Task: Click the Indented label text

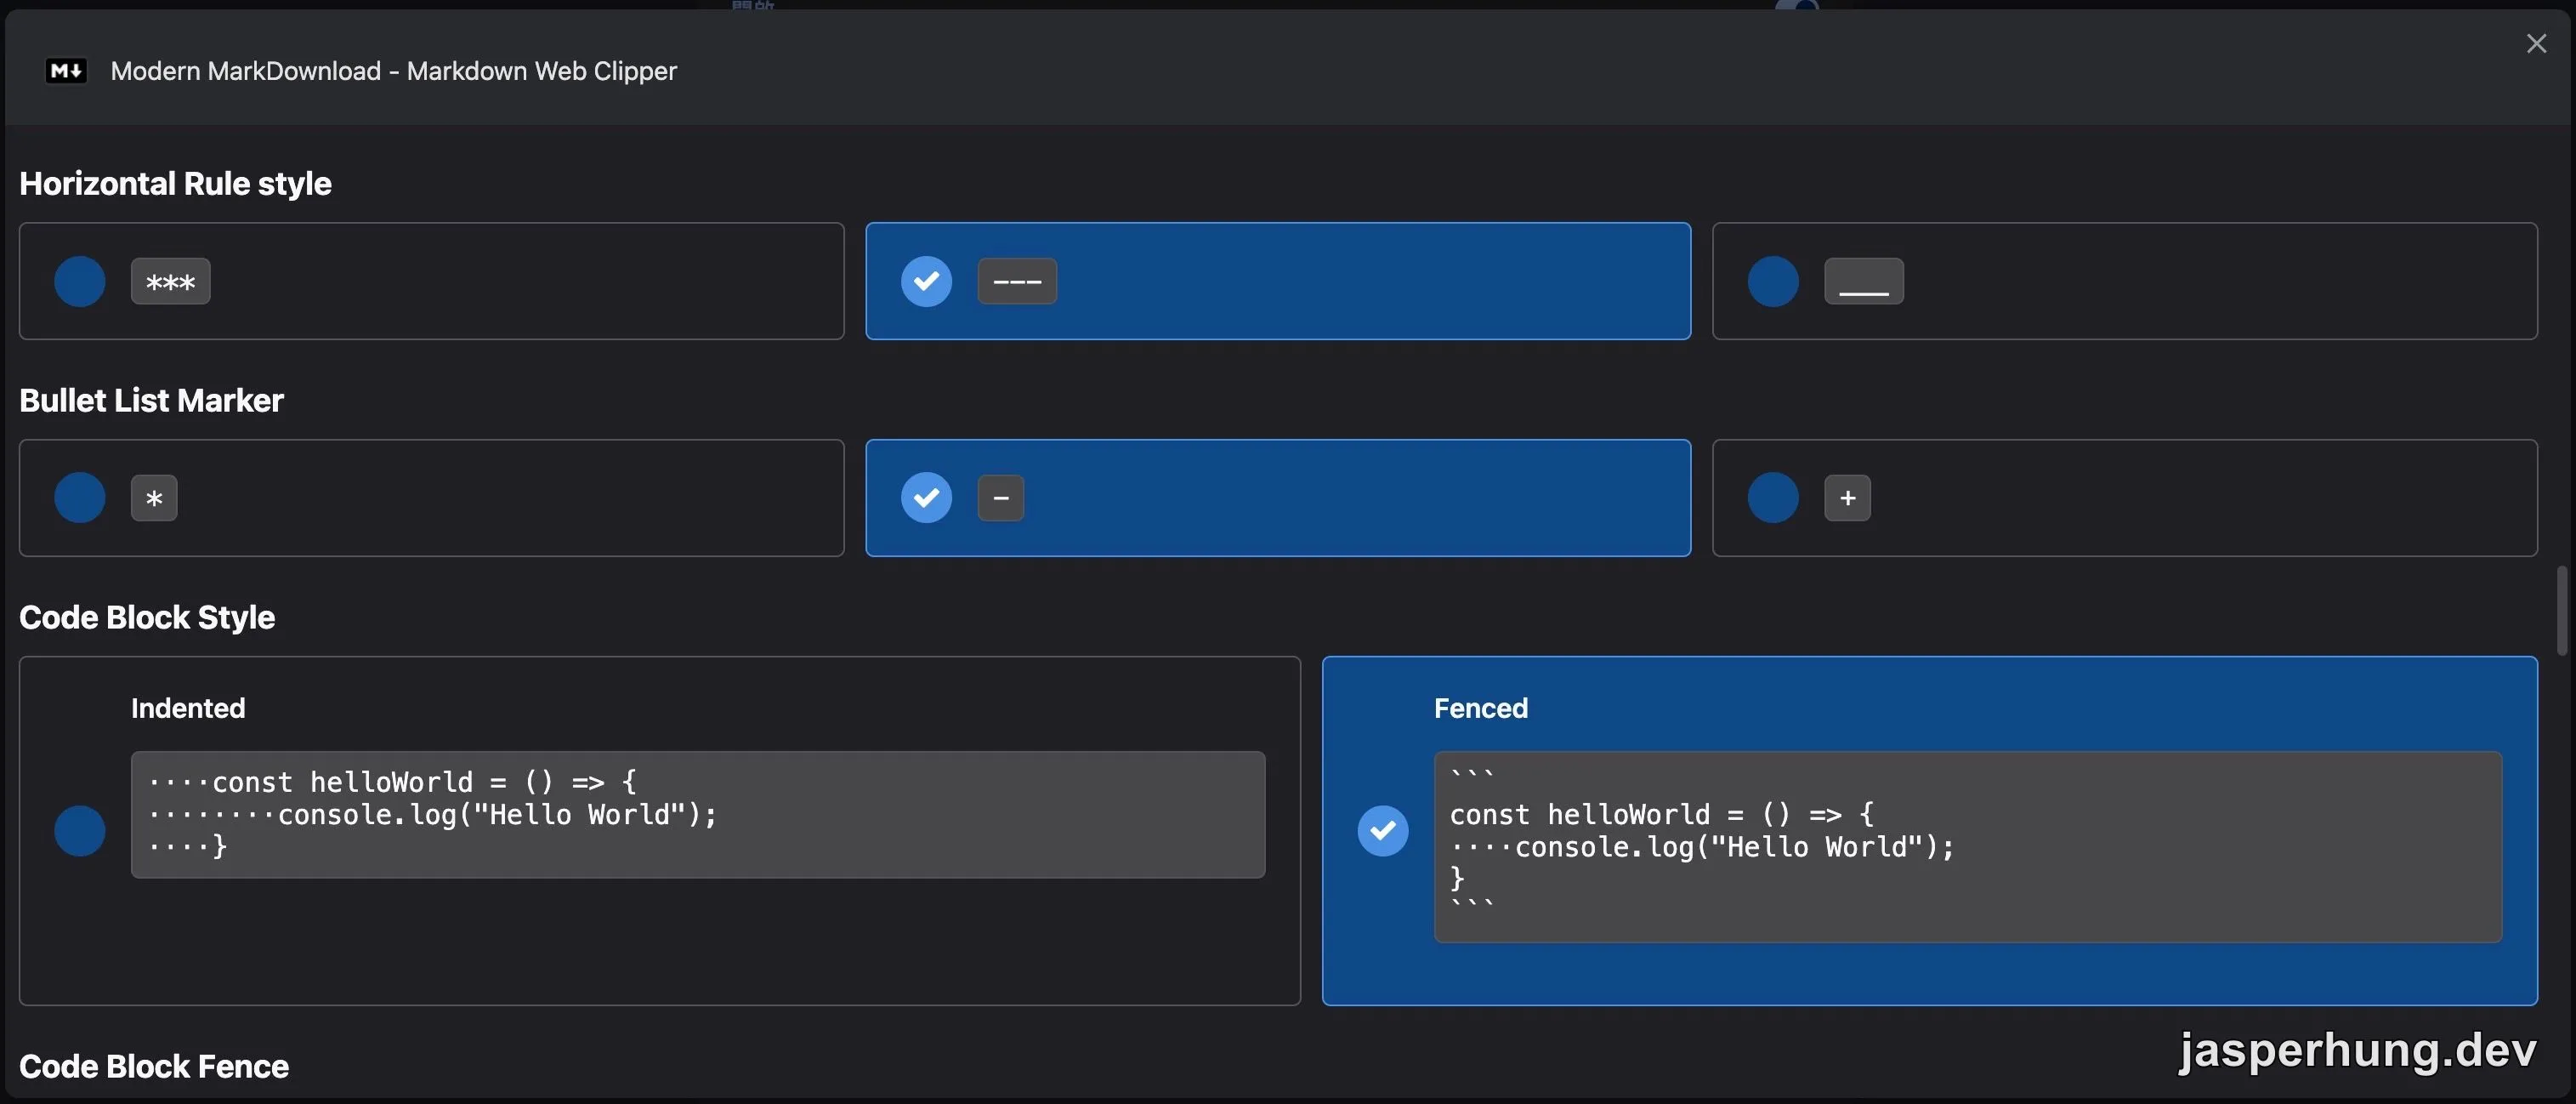Action: [188, 708]
